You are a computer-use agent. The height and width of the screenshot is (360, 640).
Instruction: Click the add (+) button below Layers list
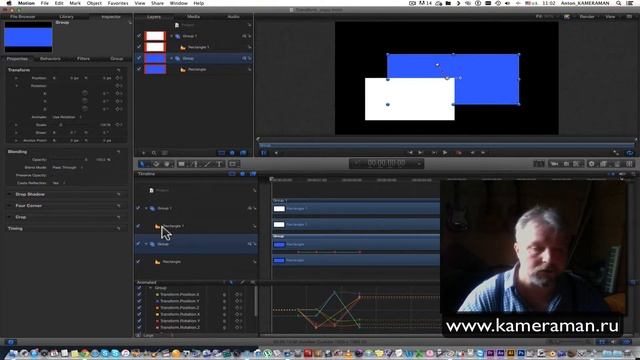coord(143,153)
